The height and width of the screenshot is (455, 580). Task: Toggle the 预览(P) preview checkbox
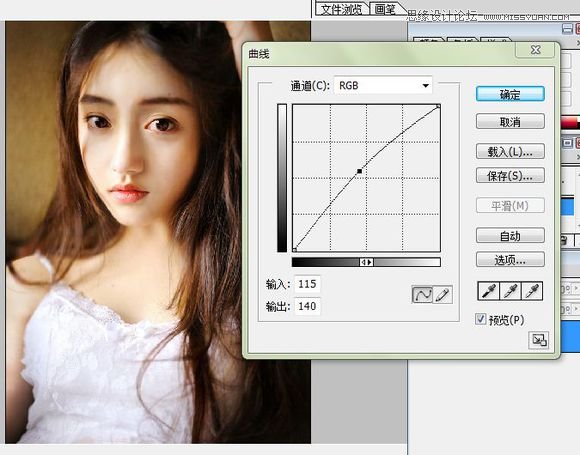(x=480, y=319)
